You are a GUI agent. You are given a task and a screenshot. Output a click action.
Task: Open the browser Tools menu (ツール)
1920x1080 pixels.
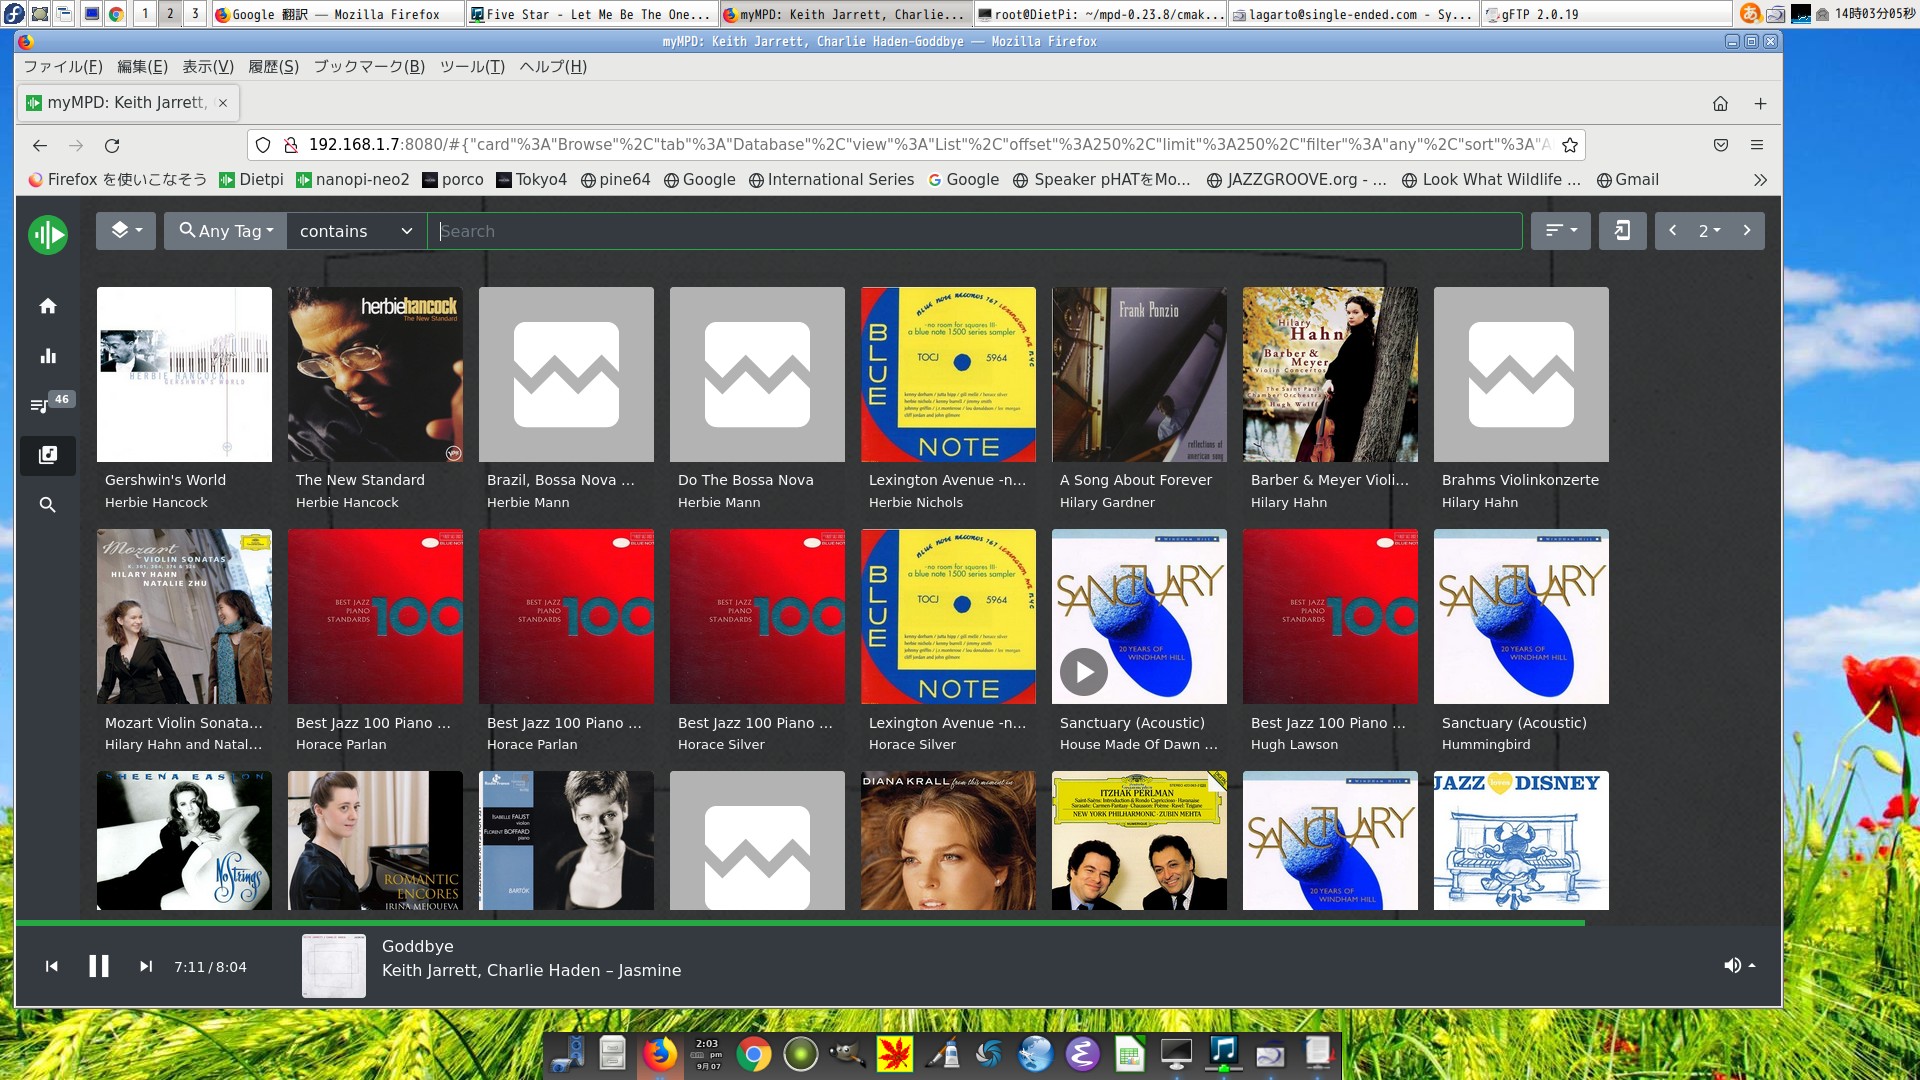tap(472, 67)
